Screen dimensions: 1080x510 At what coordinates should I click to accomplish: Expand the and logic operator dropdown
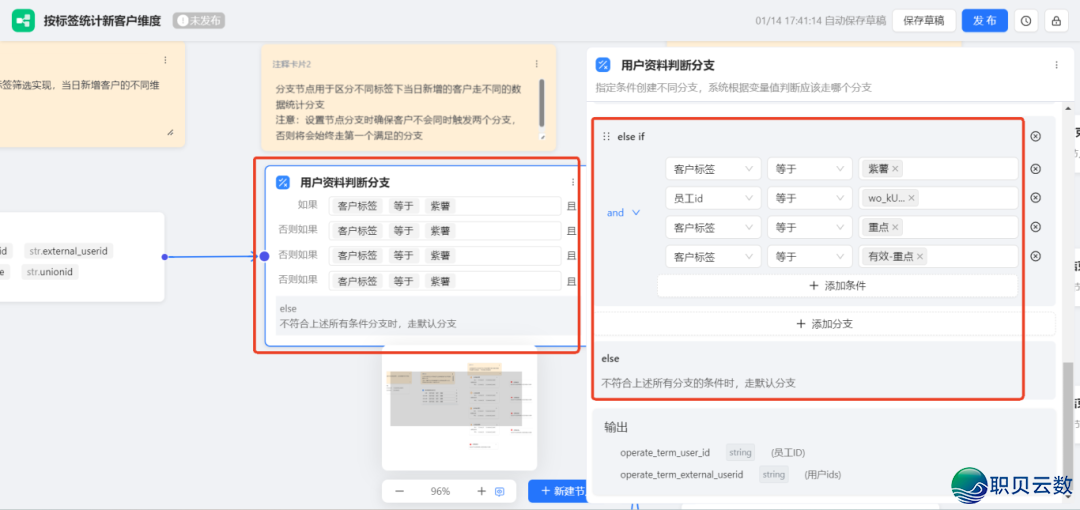[x=622, y=213]
